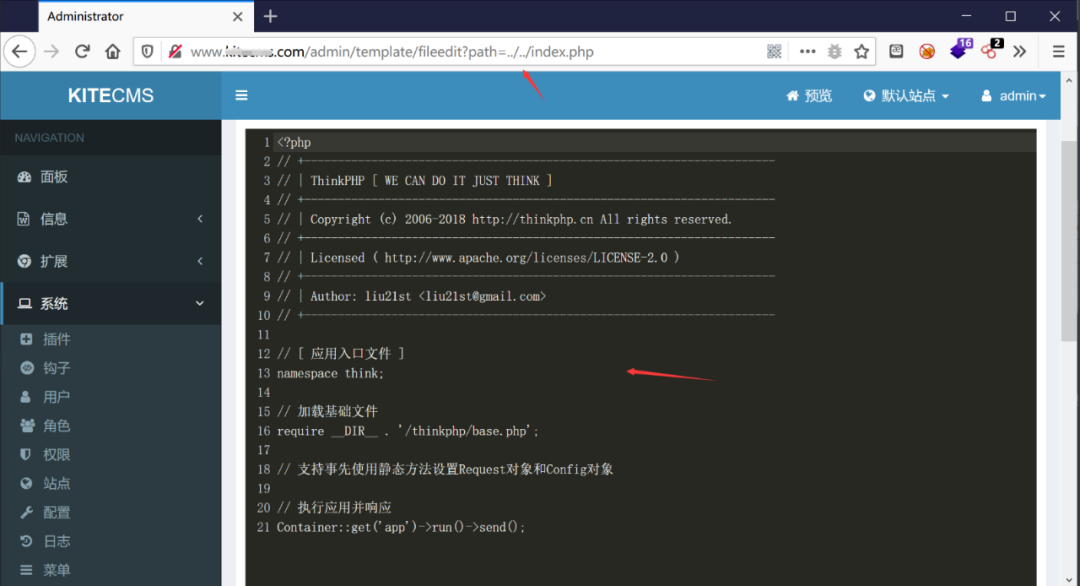
Task: Open the reader-style sidebar extension icon
Action: [x=896, y=51]
